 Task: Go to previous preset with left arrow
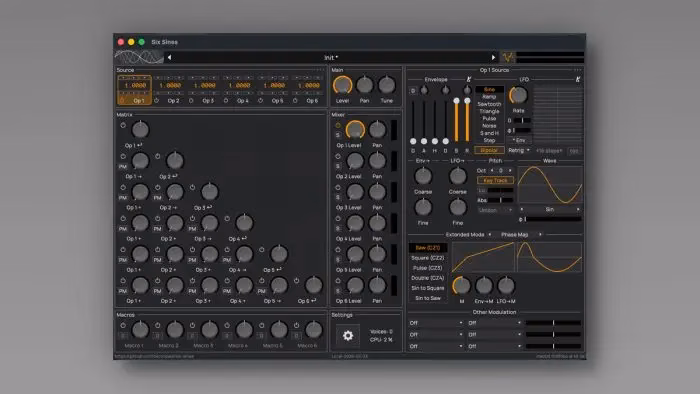coord(170,57)
